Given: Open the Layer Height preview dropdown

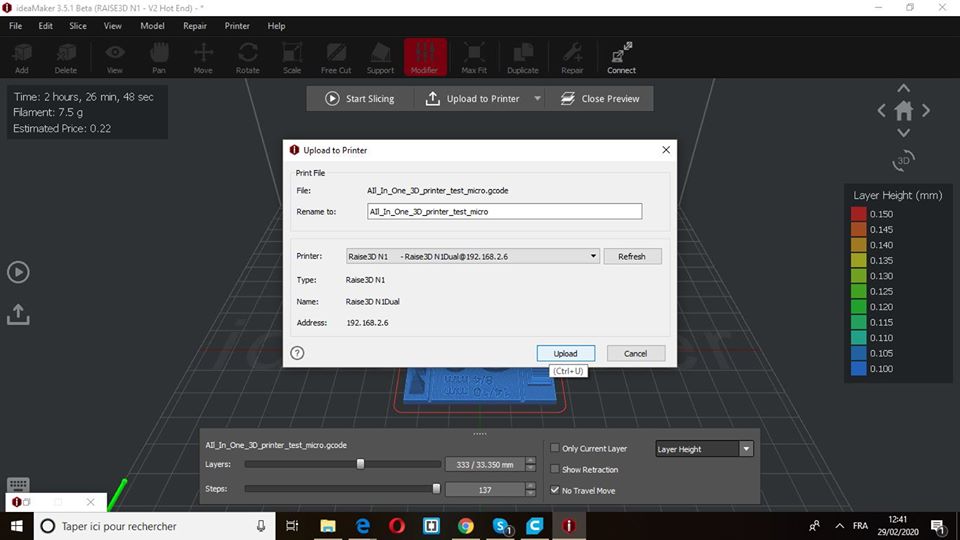Looking at the screenshot, I should tap(704, 449).
